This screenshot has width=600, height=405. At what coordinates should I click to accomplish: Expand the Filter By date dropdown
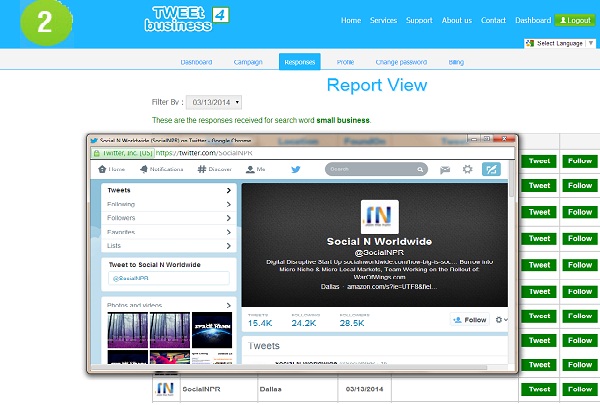click(x=214, y=102)
